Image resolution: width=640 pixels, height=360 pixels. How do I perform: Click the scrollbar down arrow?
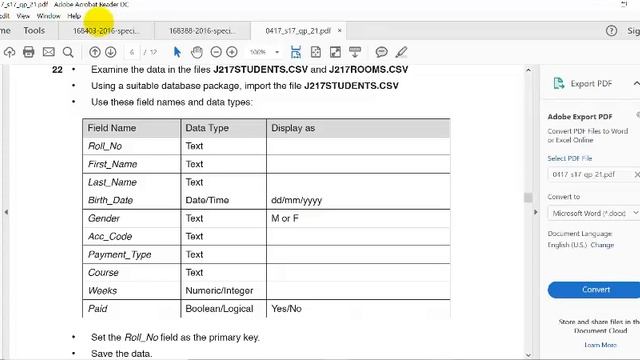(528, 355)
